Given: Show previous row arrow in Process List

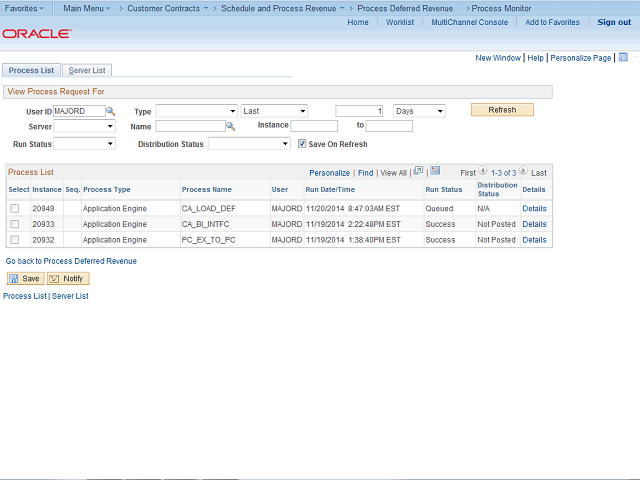Looking at the screenshot, I should click(x=483, y=172).
